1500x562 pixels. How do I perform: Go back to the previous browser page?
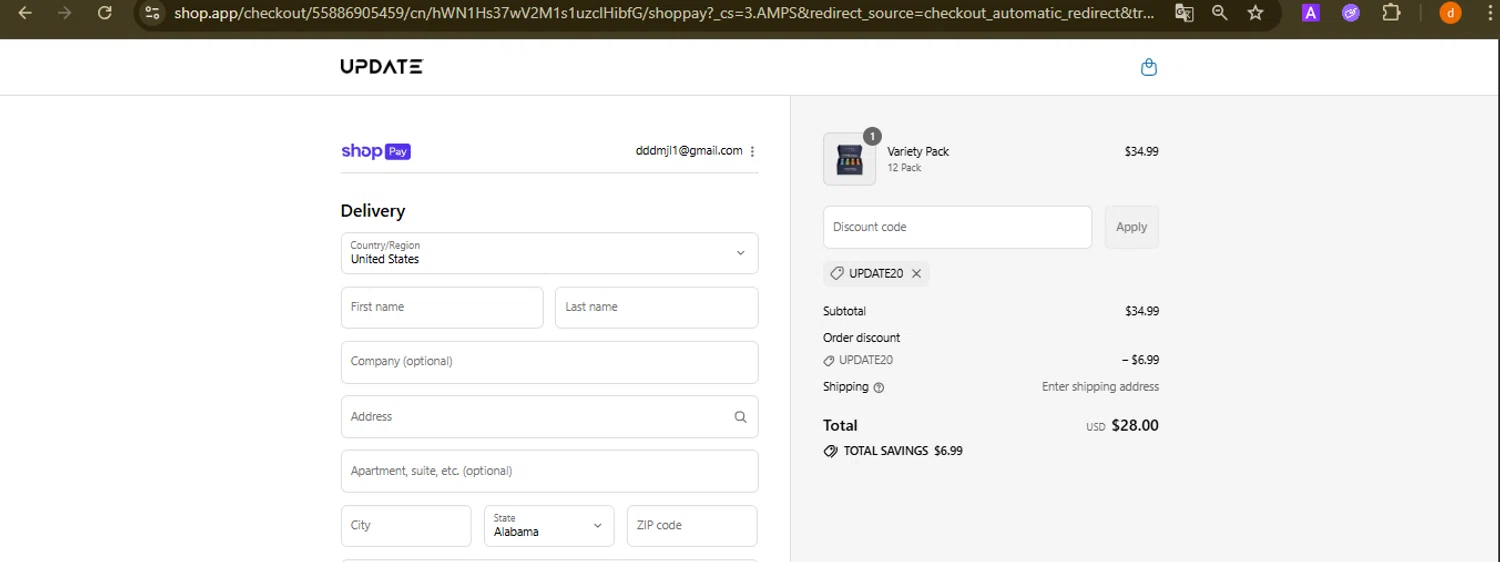[26, 13]
